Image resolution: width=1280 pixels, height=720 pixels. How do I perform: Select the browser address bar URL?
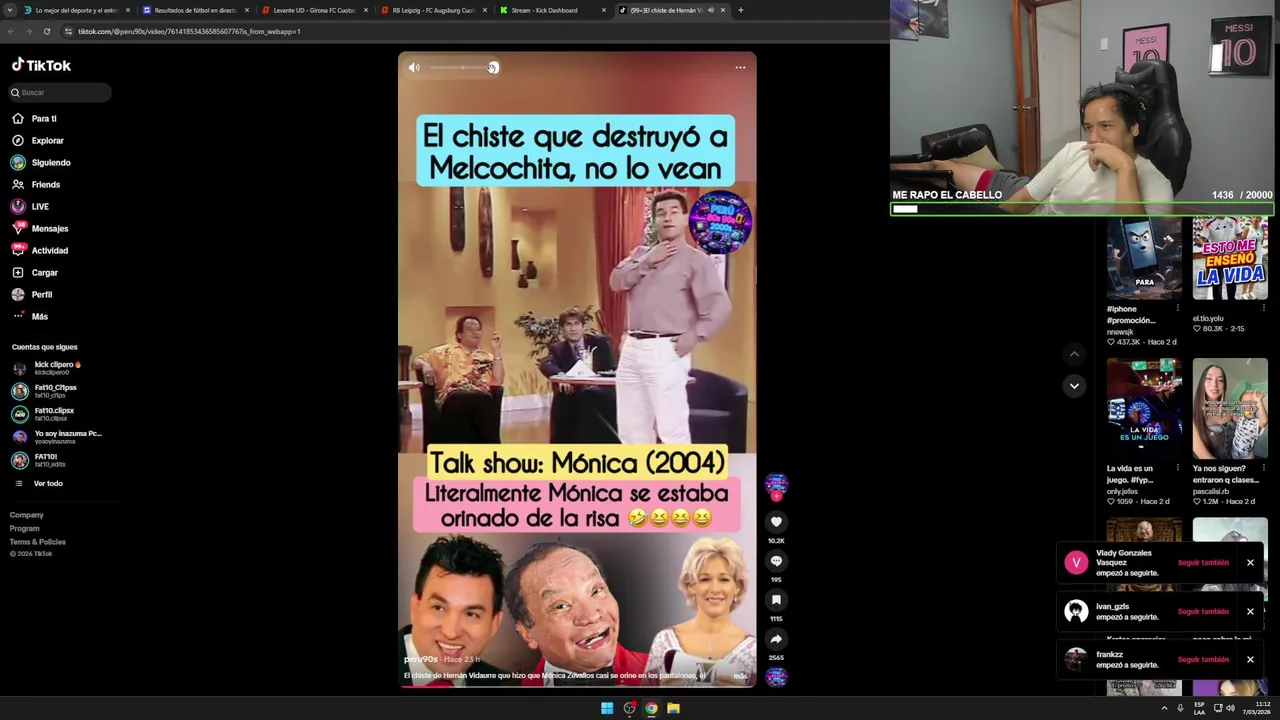189,31
